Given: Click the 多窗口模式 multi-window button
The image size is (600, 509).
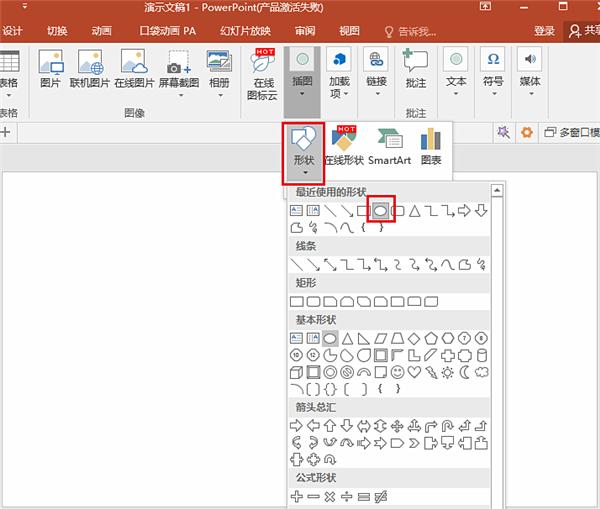Looking at the screenshot, I should [x=572, y=132].
